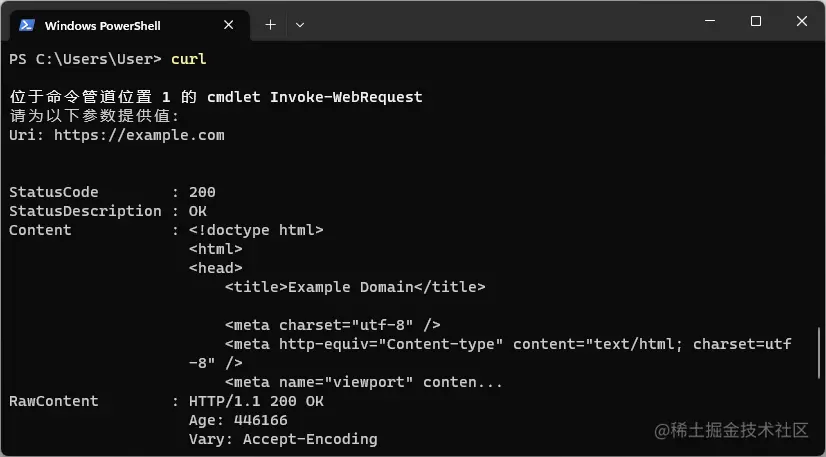
Task: Click the PowerShell icon in the tab
Action: point(27,25)
